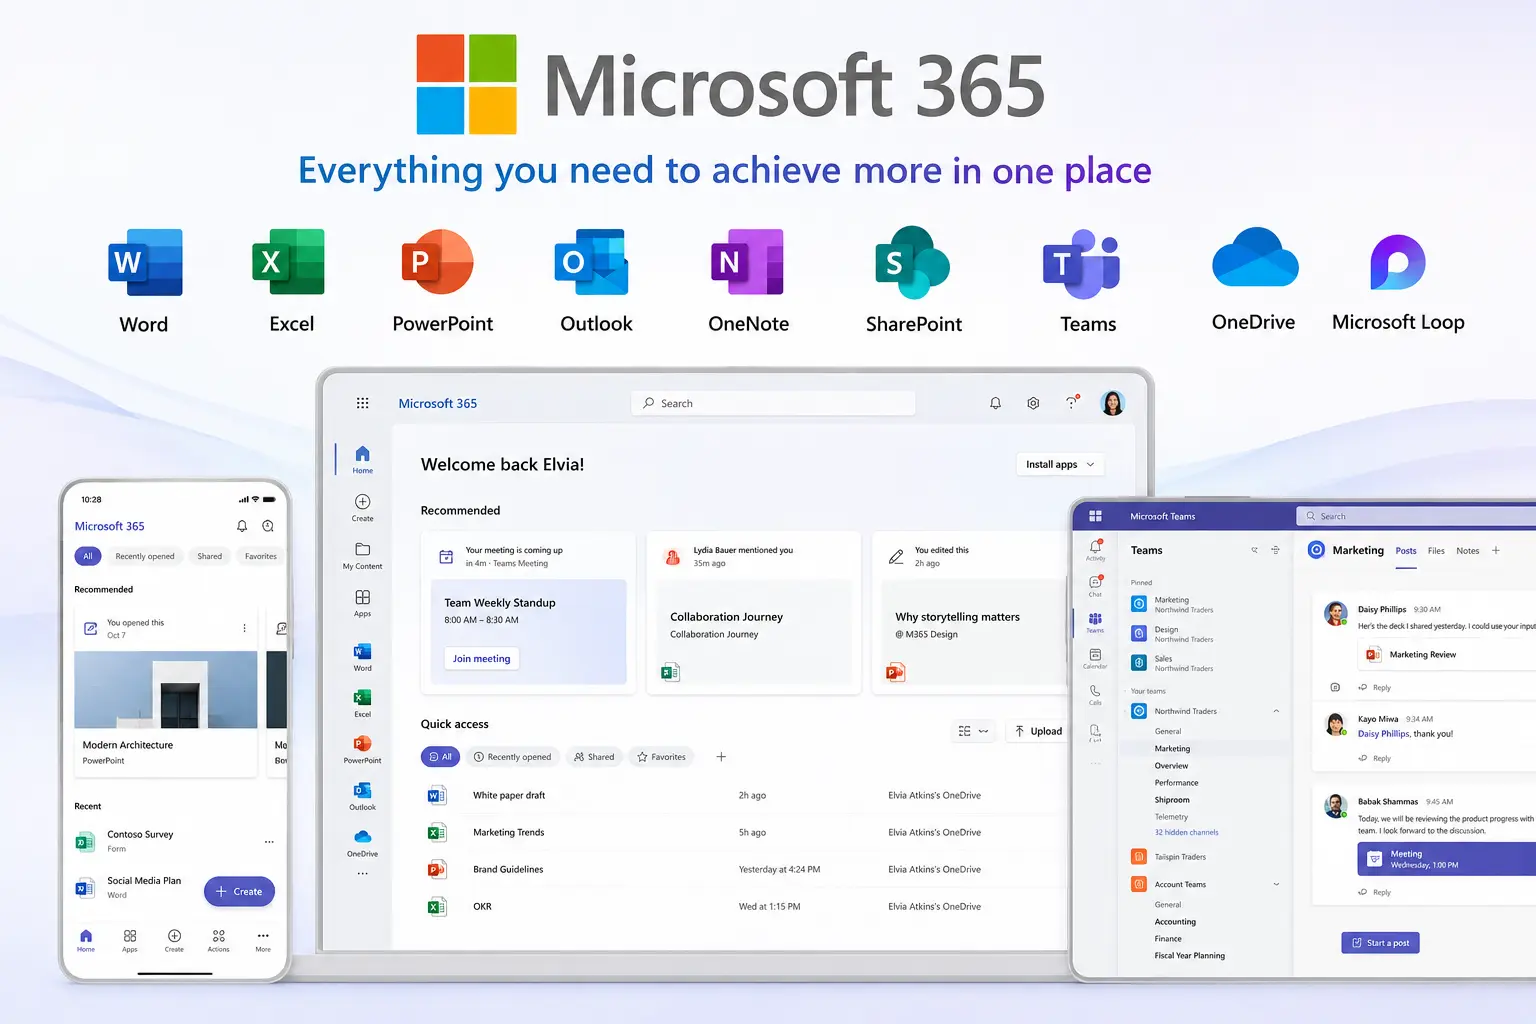Image resolution: width=1536 pixels, height=1024 pixels.
Task: Click the Teams app icon in banner
Action: point(1081,264)
